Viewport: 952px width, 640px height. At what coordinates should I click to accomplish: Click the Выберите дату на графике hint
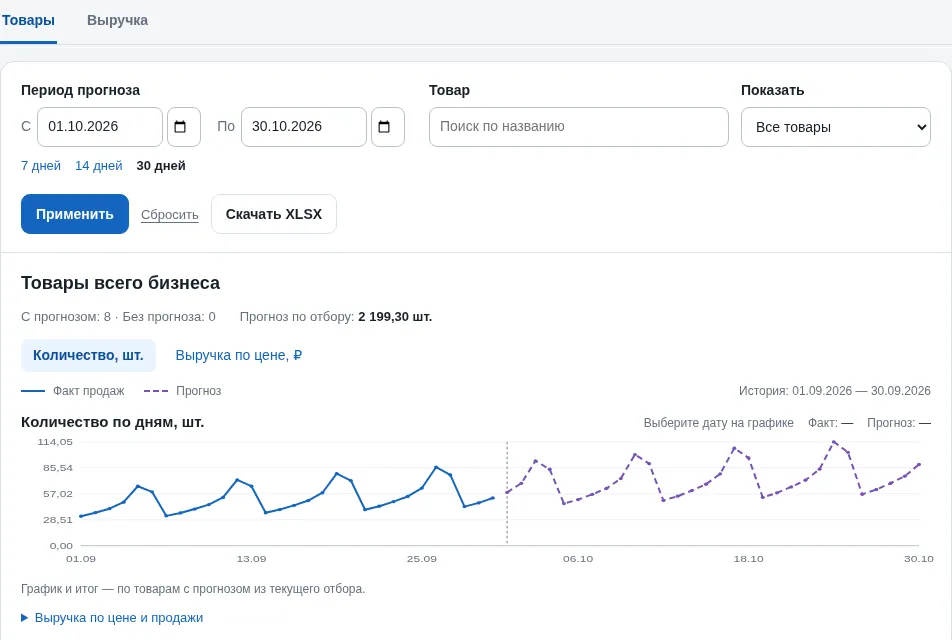coord(718,423)
